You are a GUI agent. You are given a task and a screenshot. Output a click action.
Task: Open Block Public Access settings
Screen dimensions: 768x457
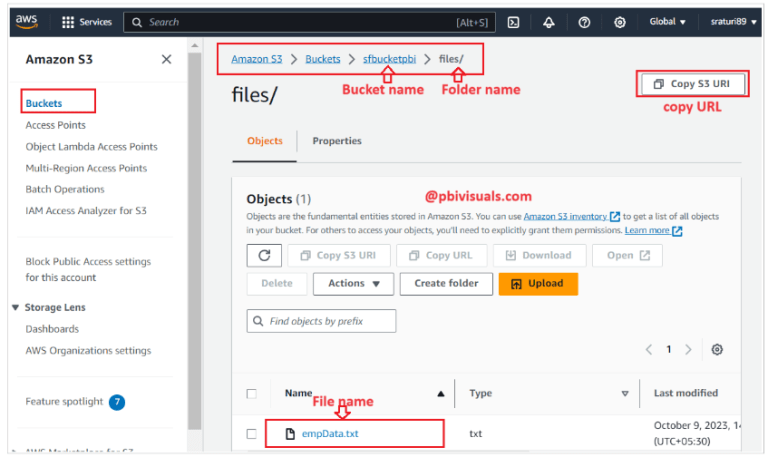(88, 269)
